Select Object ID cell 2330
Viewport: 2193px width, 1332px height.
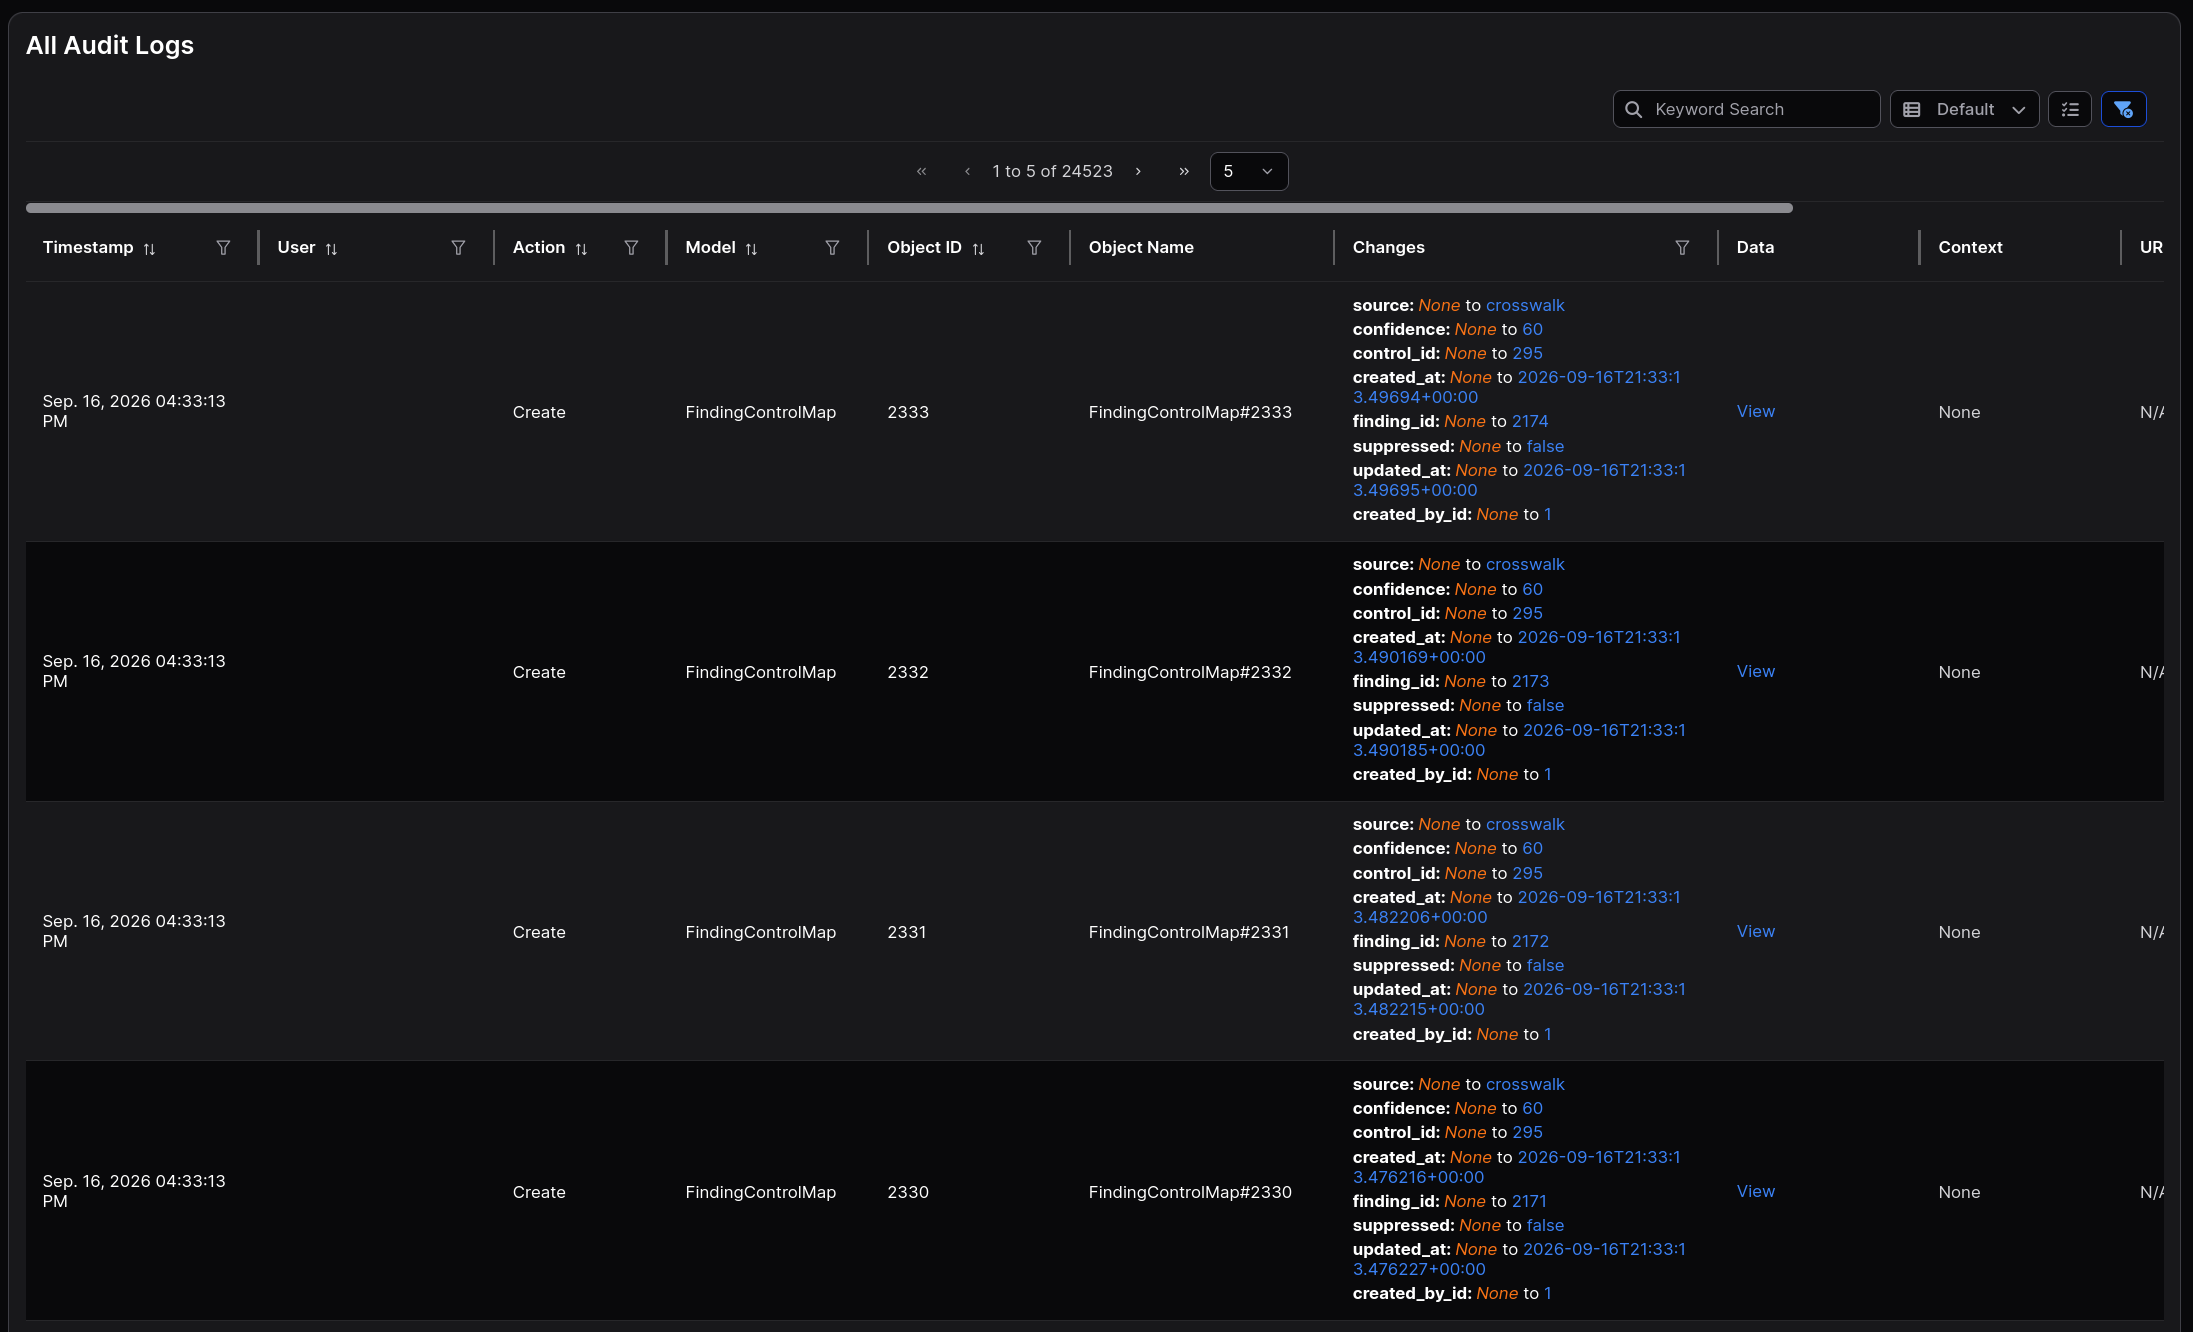point(908,1192)
